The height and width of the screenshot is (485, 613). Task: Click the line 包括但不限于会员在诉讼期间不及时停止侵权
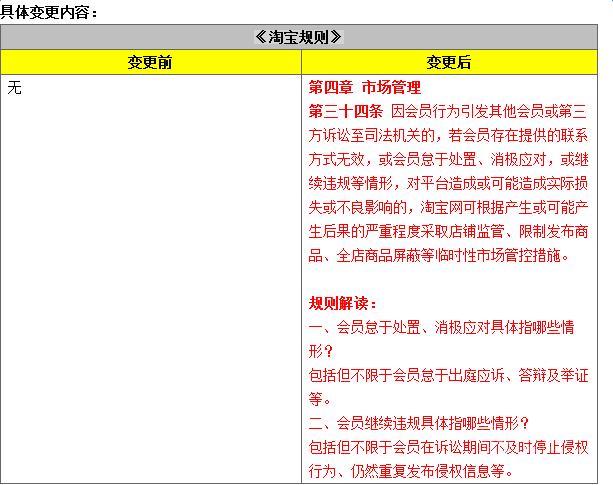448,447
